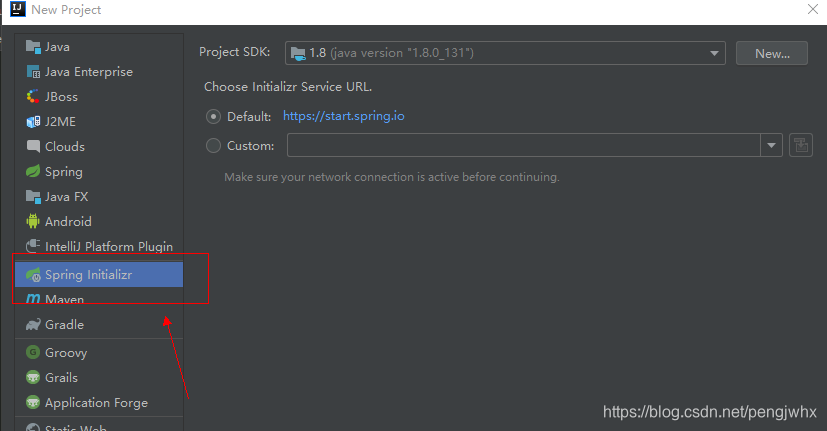Click the Java project type icon
Screen dimensions: 827x431
pos(33,47)
